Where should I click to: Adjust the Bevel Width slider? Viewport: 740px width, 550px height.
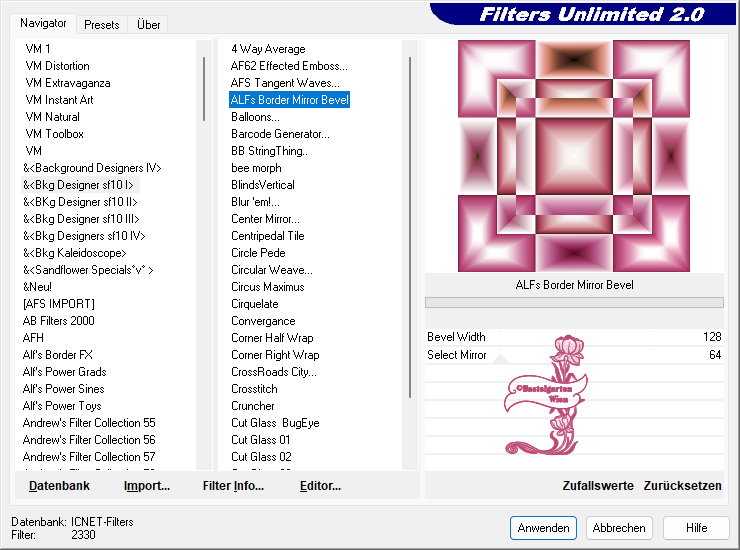[574, 337]
